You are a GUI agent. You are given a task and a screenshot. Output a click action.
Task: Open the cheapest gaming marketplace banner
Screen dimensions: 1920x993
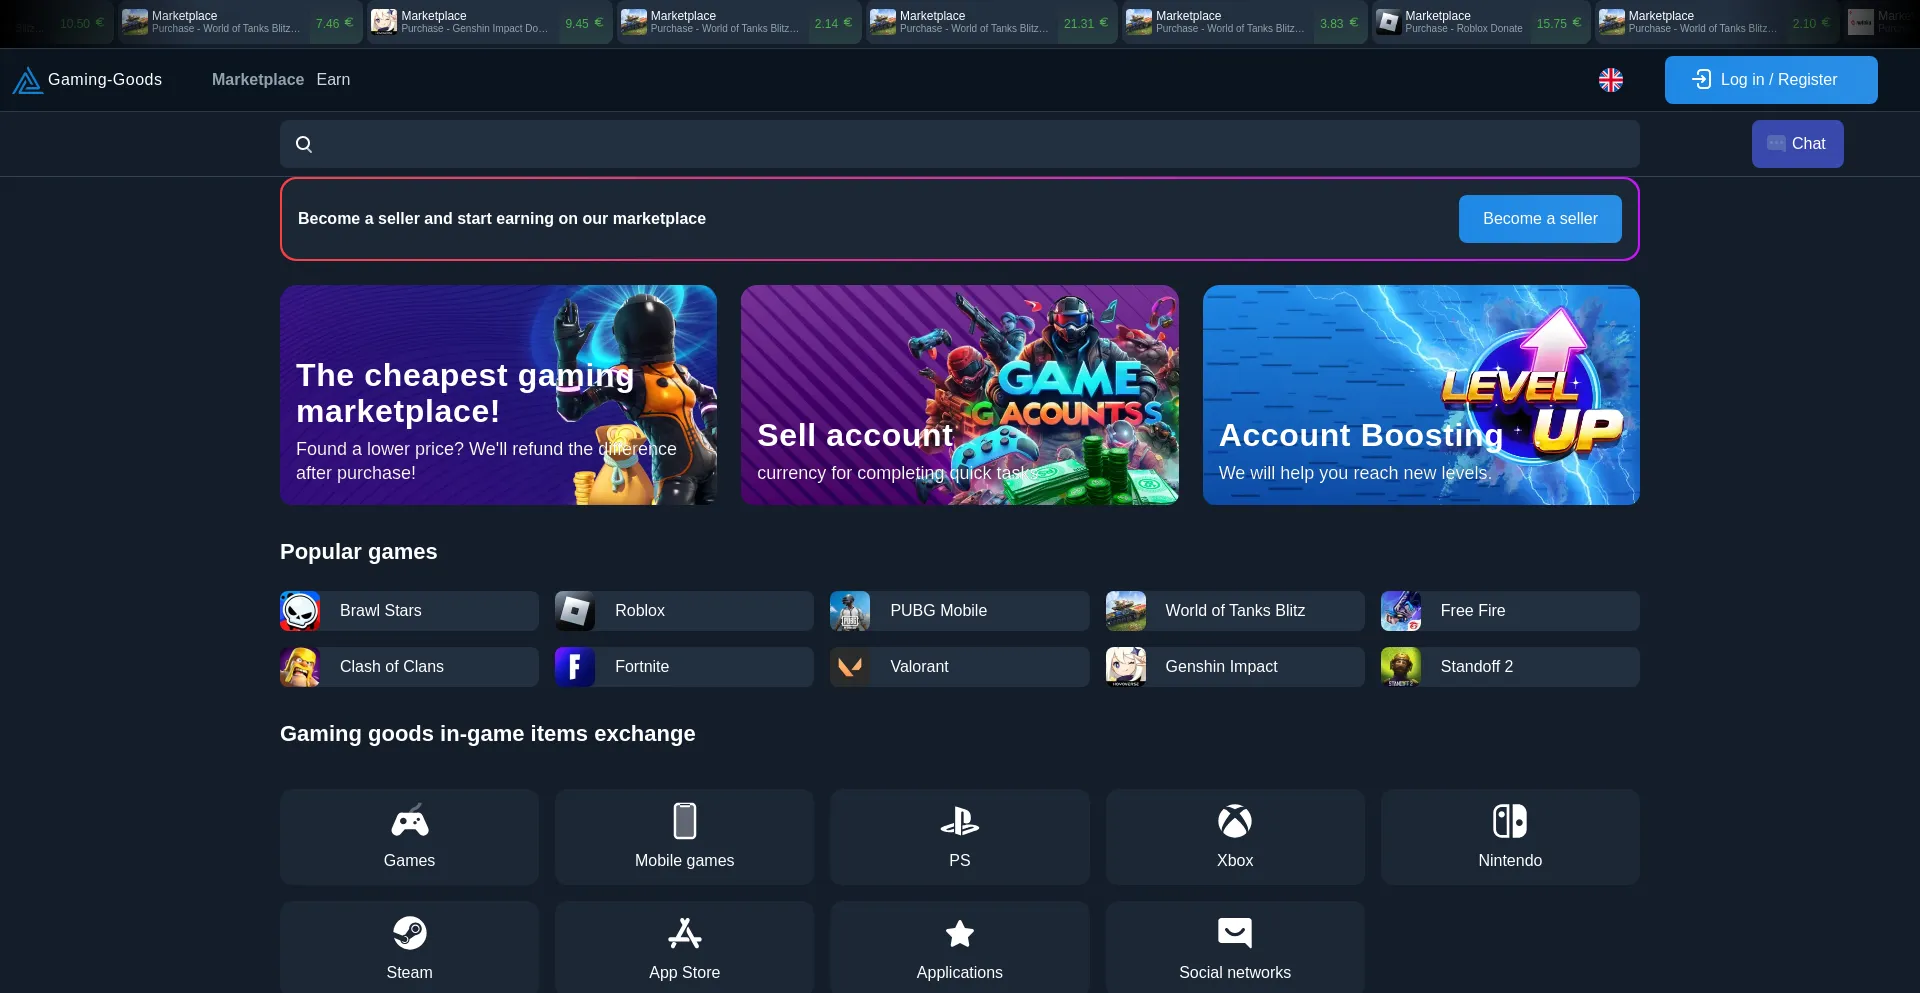point(498,395)
